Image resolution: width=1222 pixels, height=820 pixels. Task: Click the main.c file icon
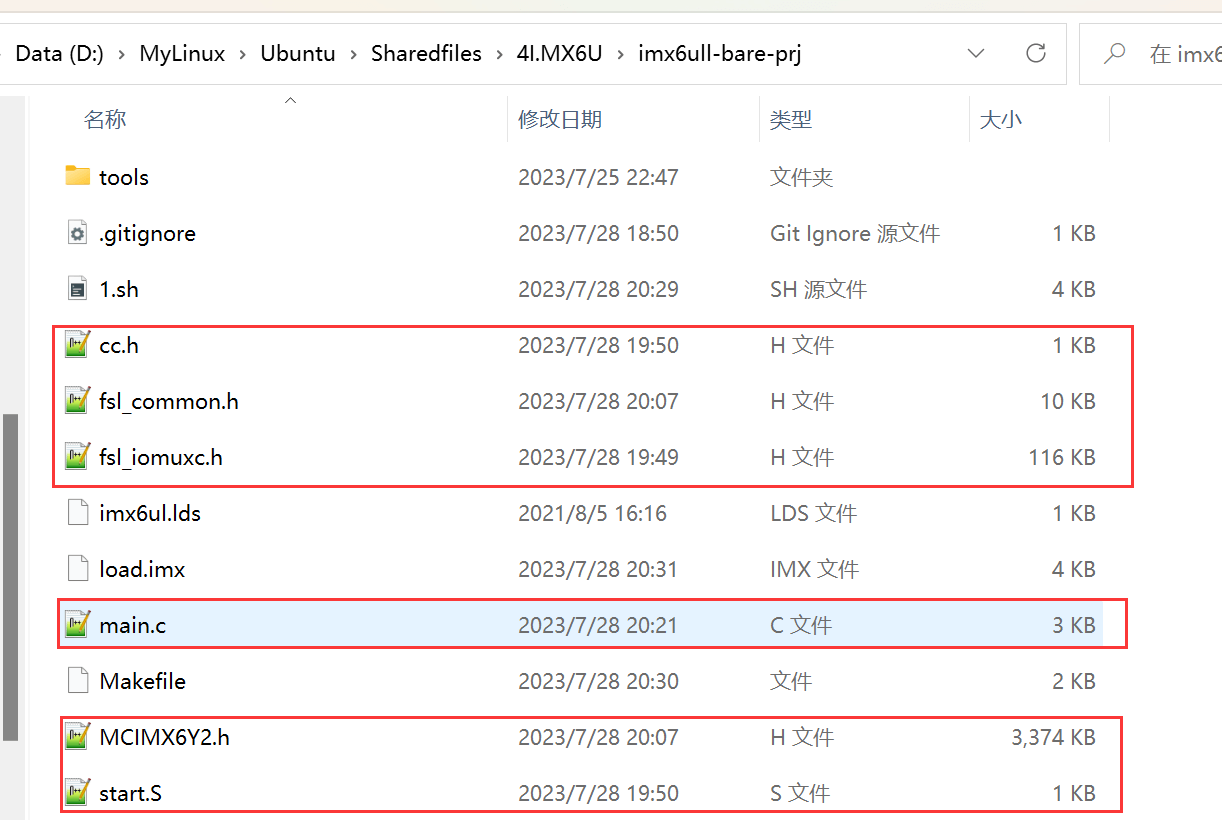point(78,625)
